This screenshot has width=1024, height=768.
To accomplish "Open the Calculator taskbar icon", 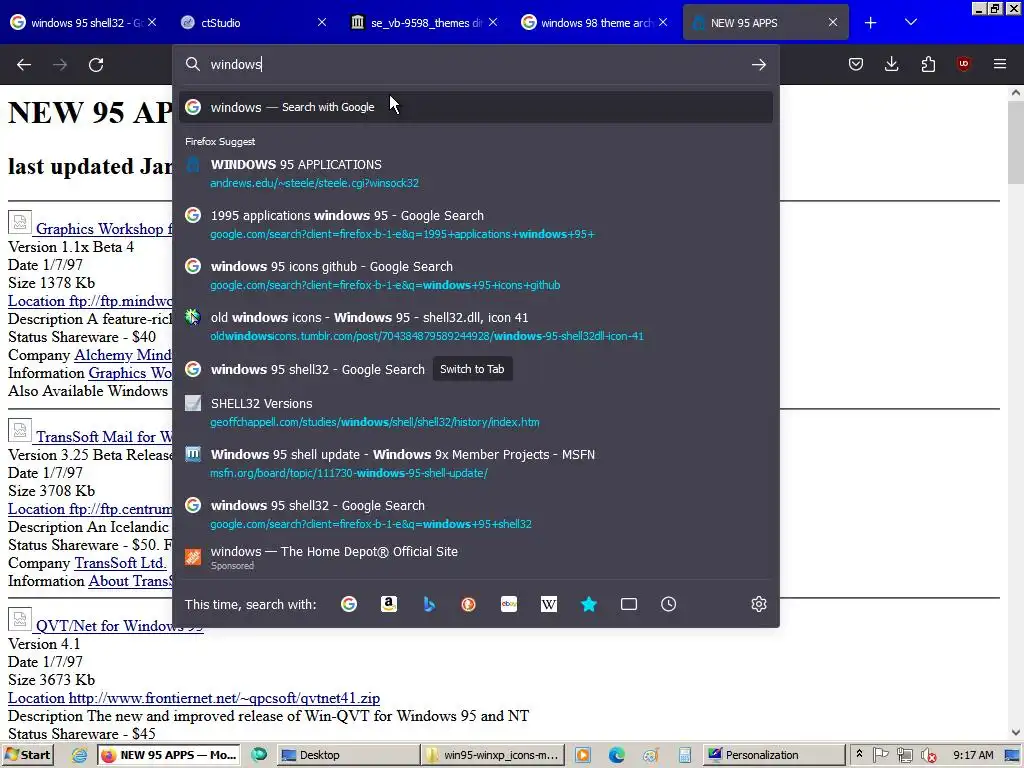I will [684, 755].
